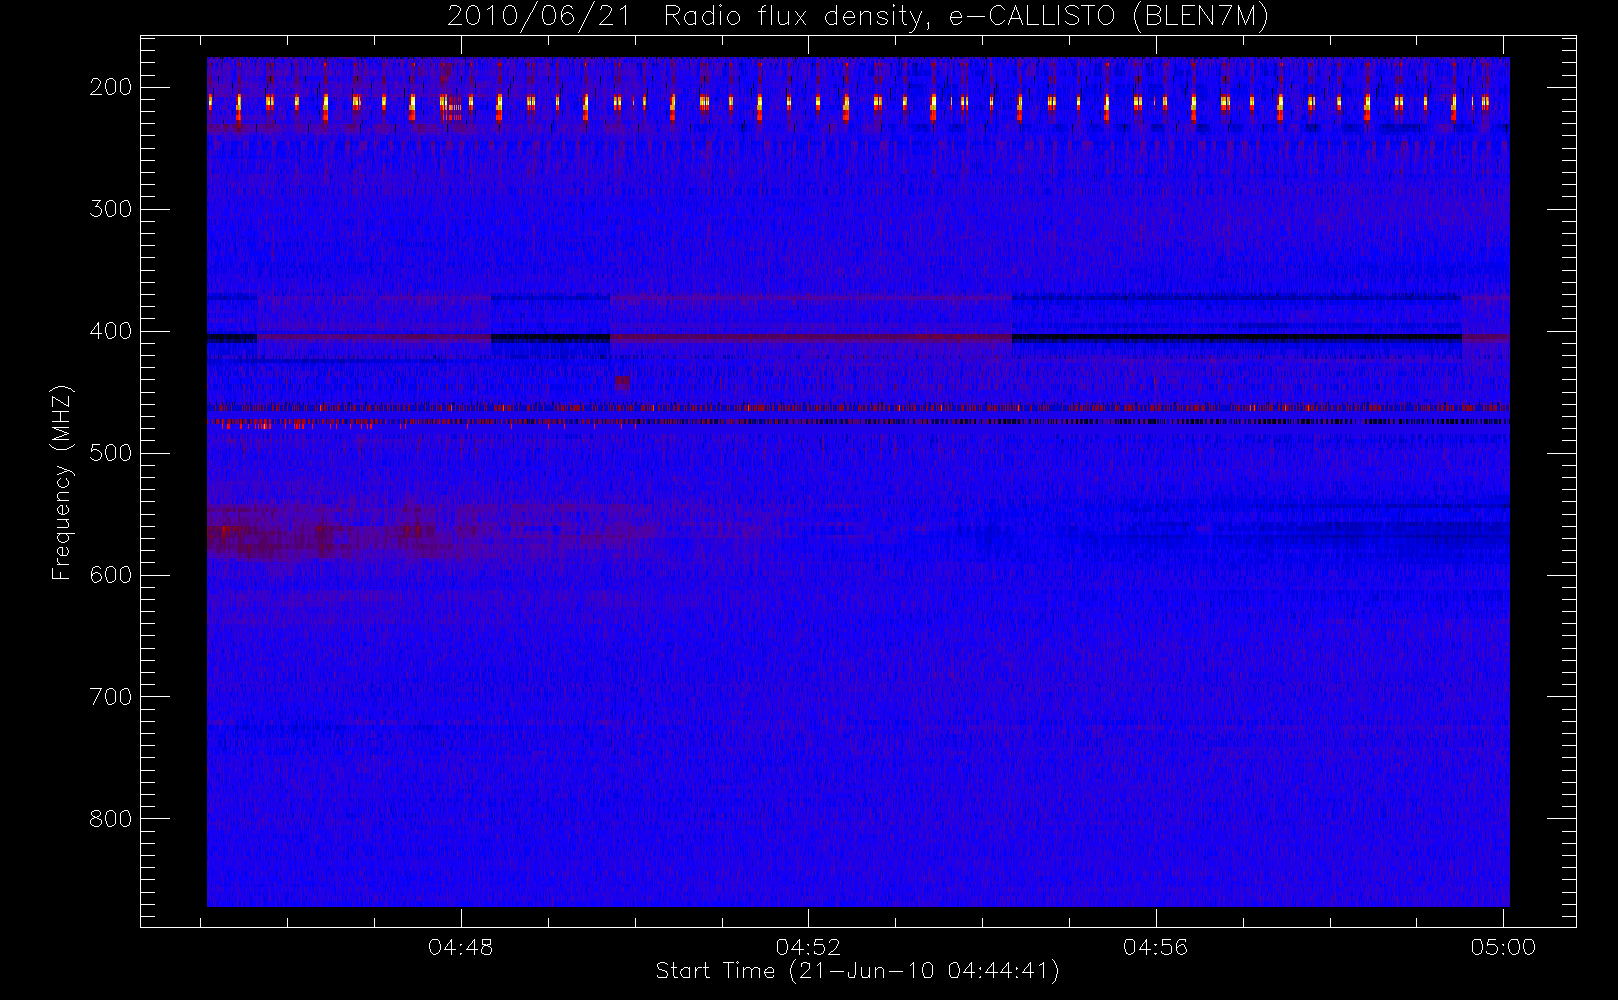Click the 05:00 time tick label
1618x1000 pixels.
1503,947
